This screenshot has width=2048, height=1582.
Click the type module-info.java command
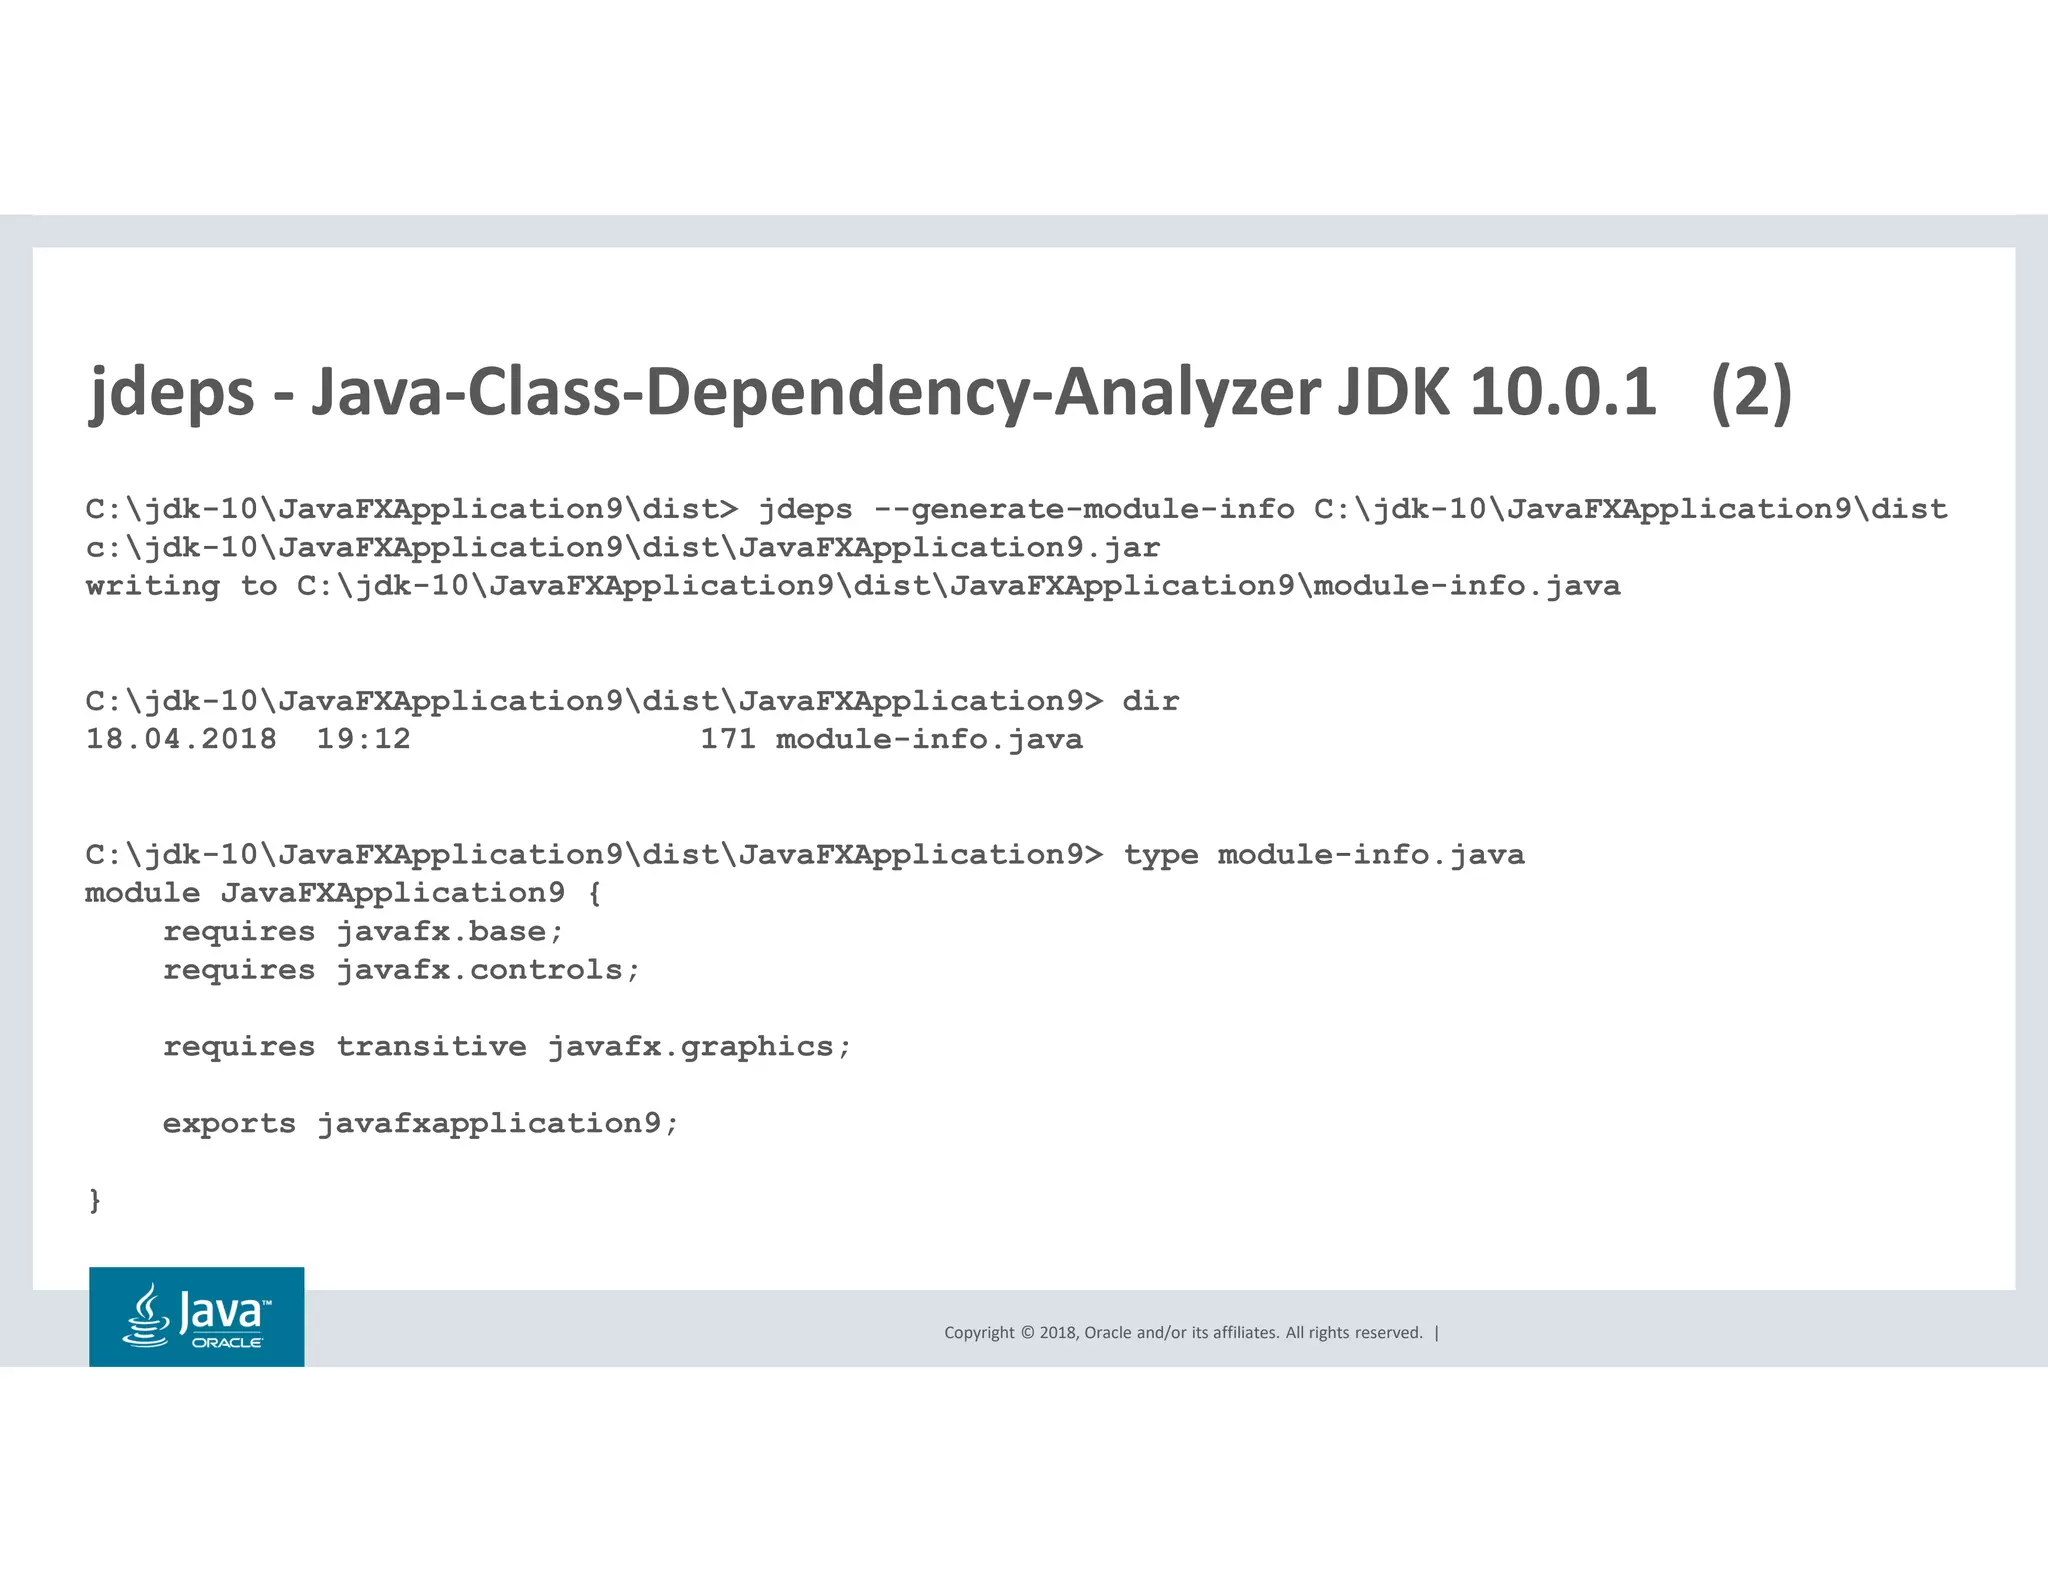coord(1323,855)
